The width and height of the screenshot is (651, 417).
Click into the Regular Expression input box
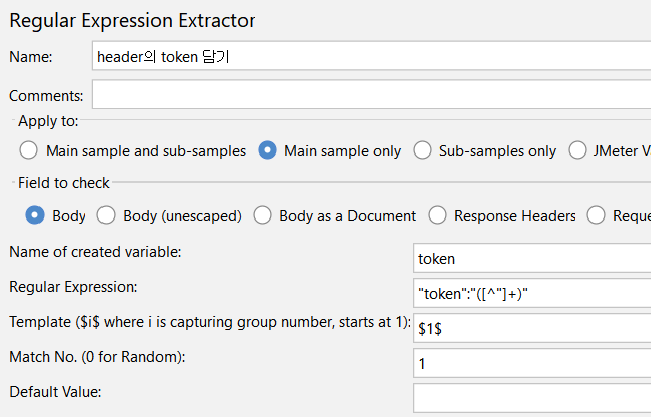[x=530, y=292]
